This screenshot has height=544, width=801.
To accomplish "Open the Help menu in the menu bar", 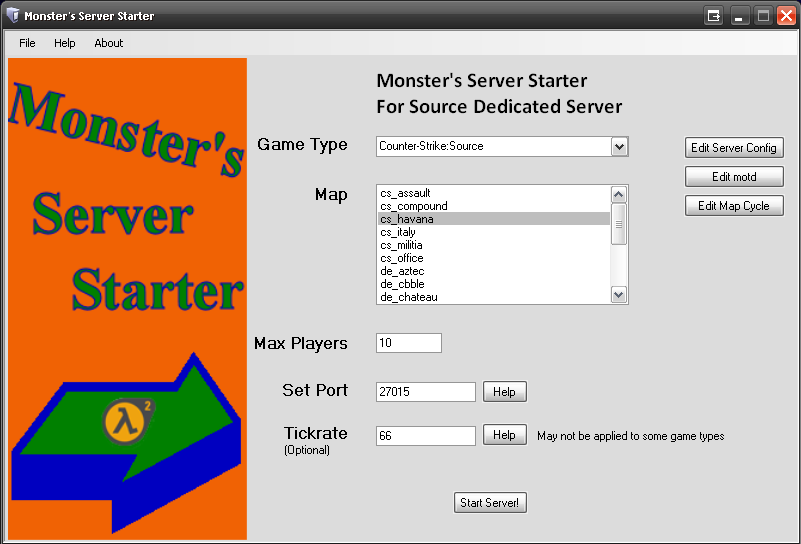I will tap(64, 43).
